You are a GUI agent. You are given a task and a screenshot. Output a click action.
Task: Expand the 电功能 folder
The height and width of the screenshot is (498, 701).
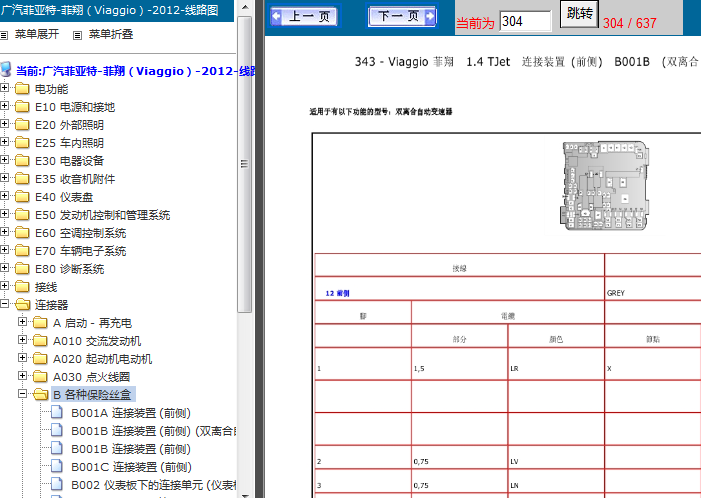[4, 88]
